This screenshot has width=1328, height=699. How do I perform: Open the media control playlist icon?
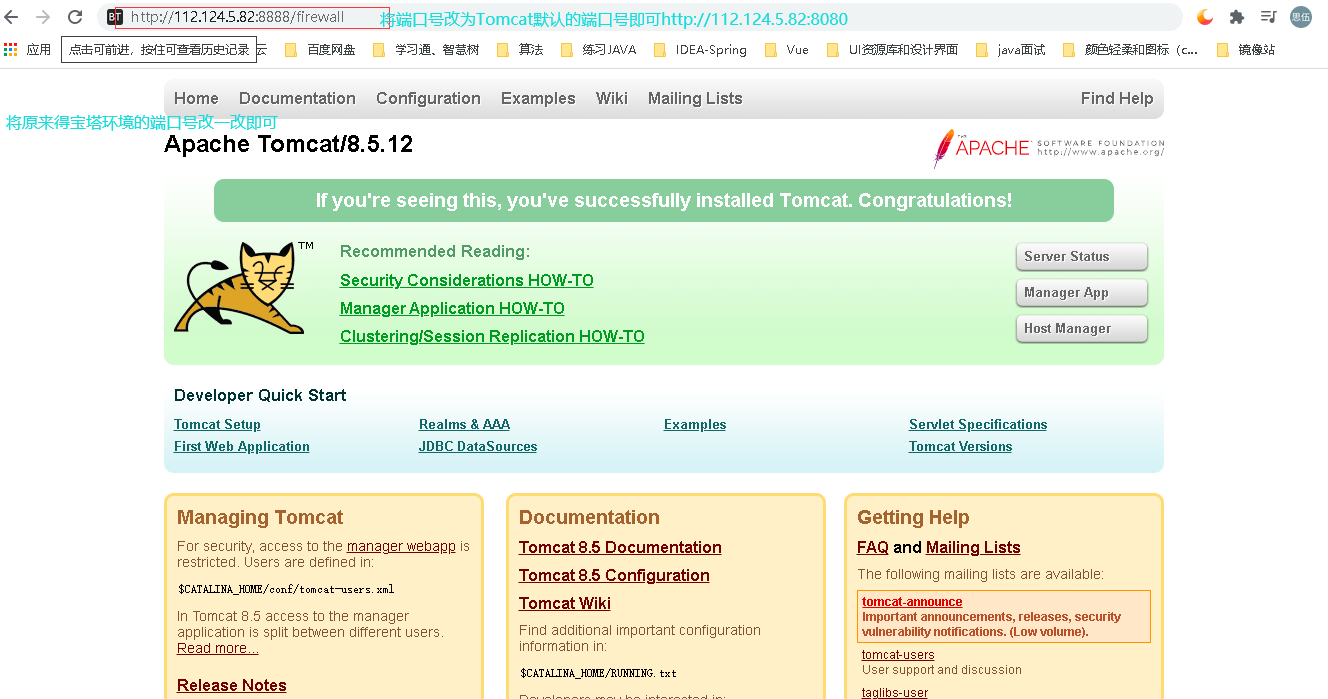(x=1268, y=17)
